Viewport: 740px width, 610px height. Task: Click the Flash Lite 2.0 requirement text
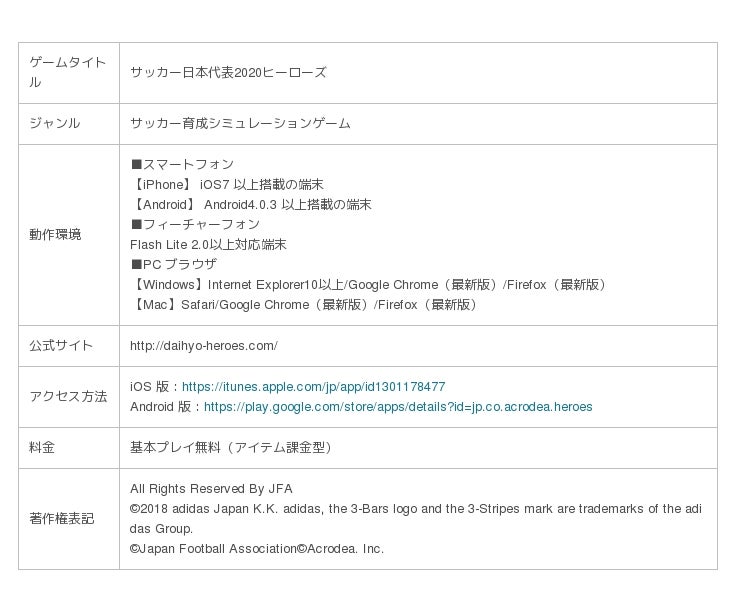point(208,245)
